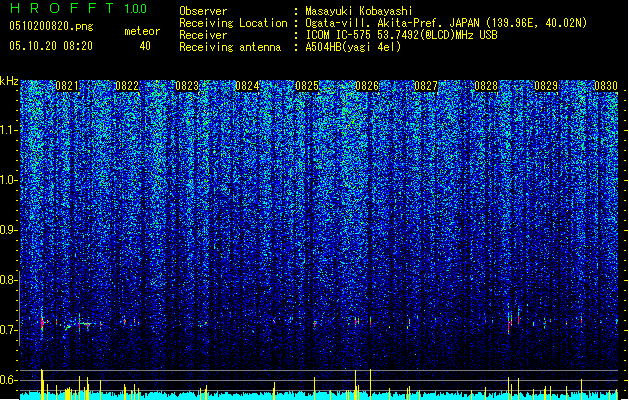Viewport: 629px width, 400px height.
Task: Click the 0830 time marker
Action: [x=606, y=86]
